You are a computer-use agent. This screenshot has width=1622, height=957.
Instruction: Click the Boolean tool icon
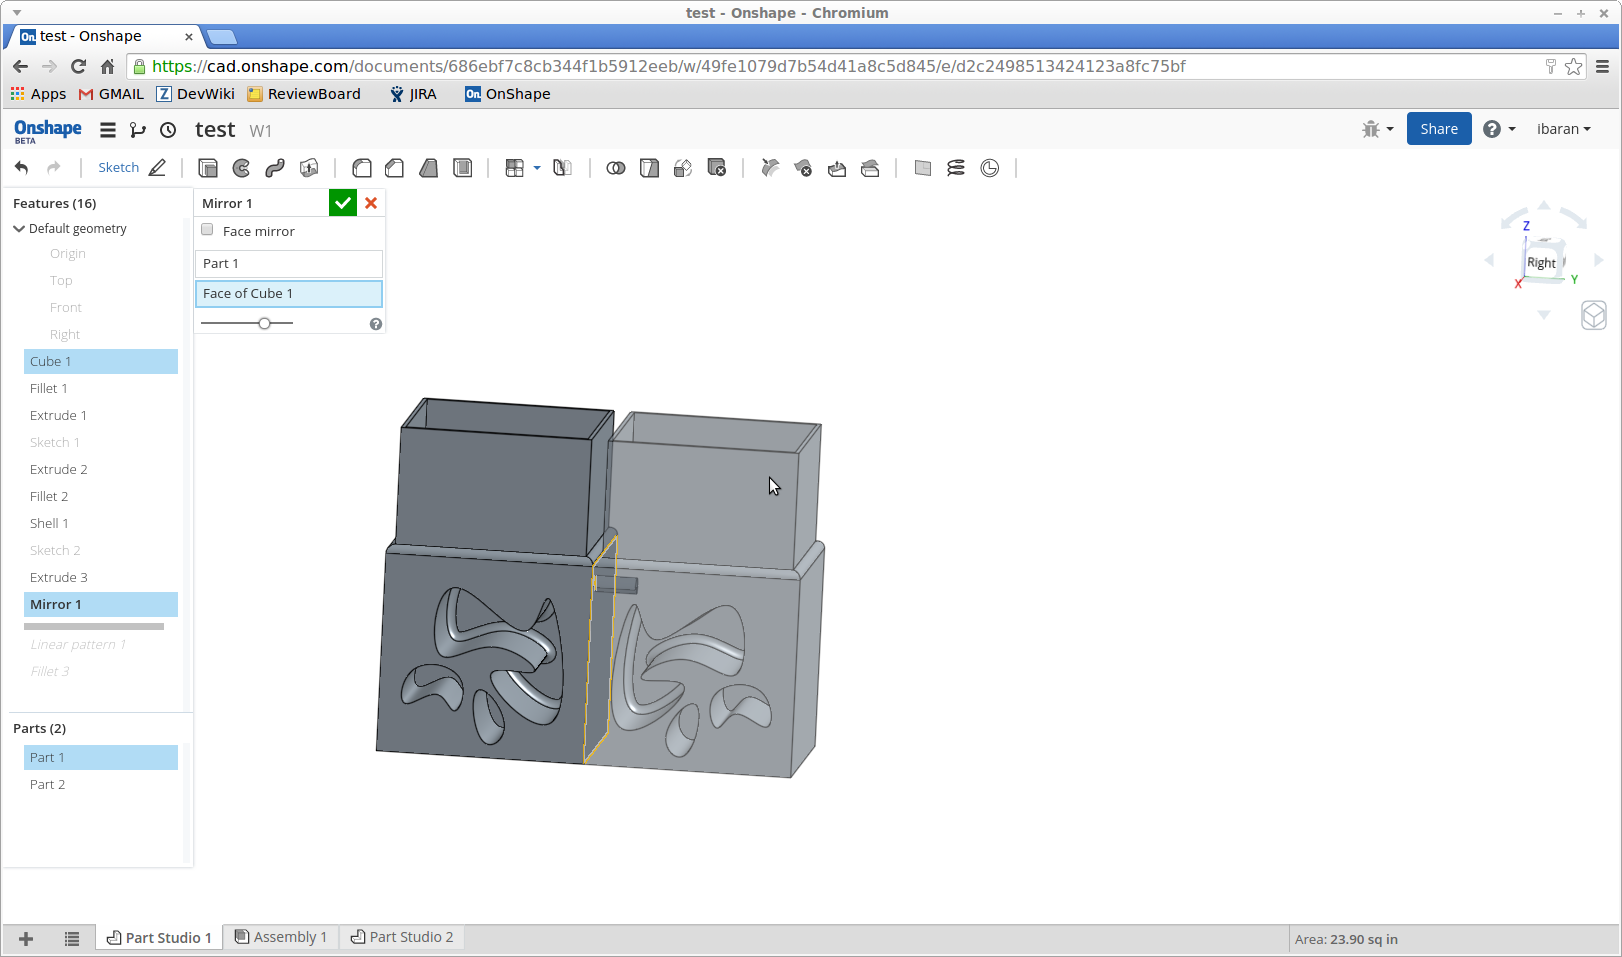(x=616, y=168)
